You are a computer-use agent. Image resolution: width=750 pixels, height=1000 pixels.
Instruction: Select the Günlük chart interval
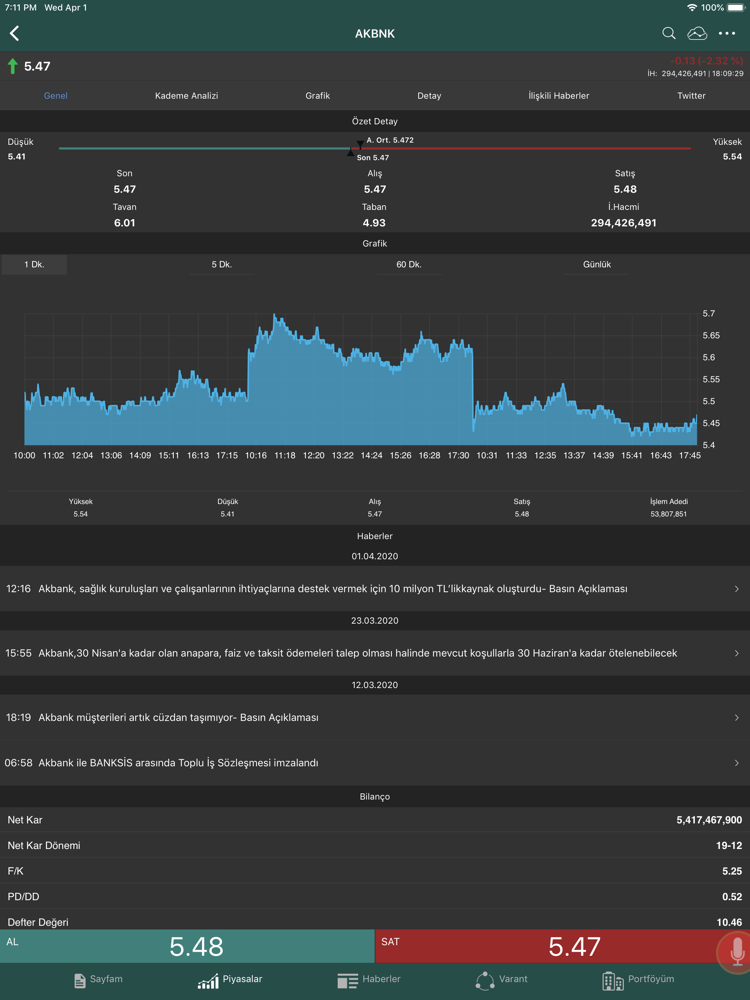click(x=597, y=265)
